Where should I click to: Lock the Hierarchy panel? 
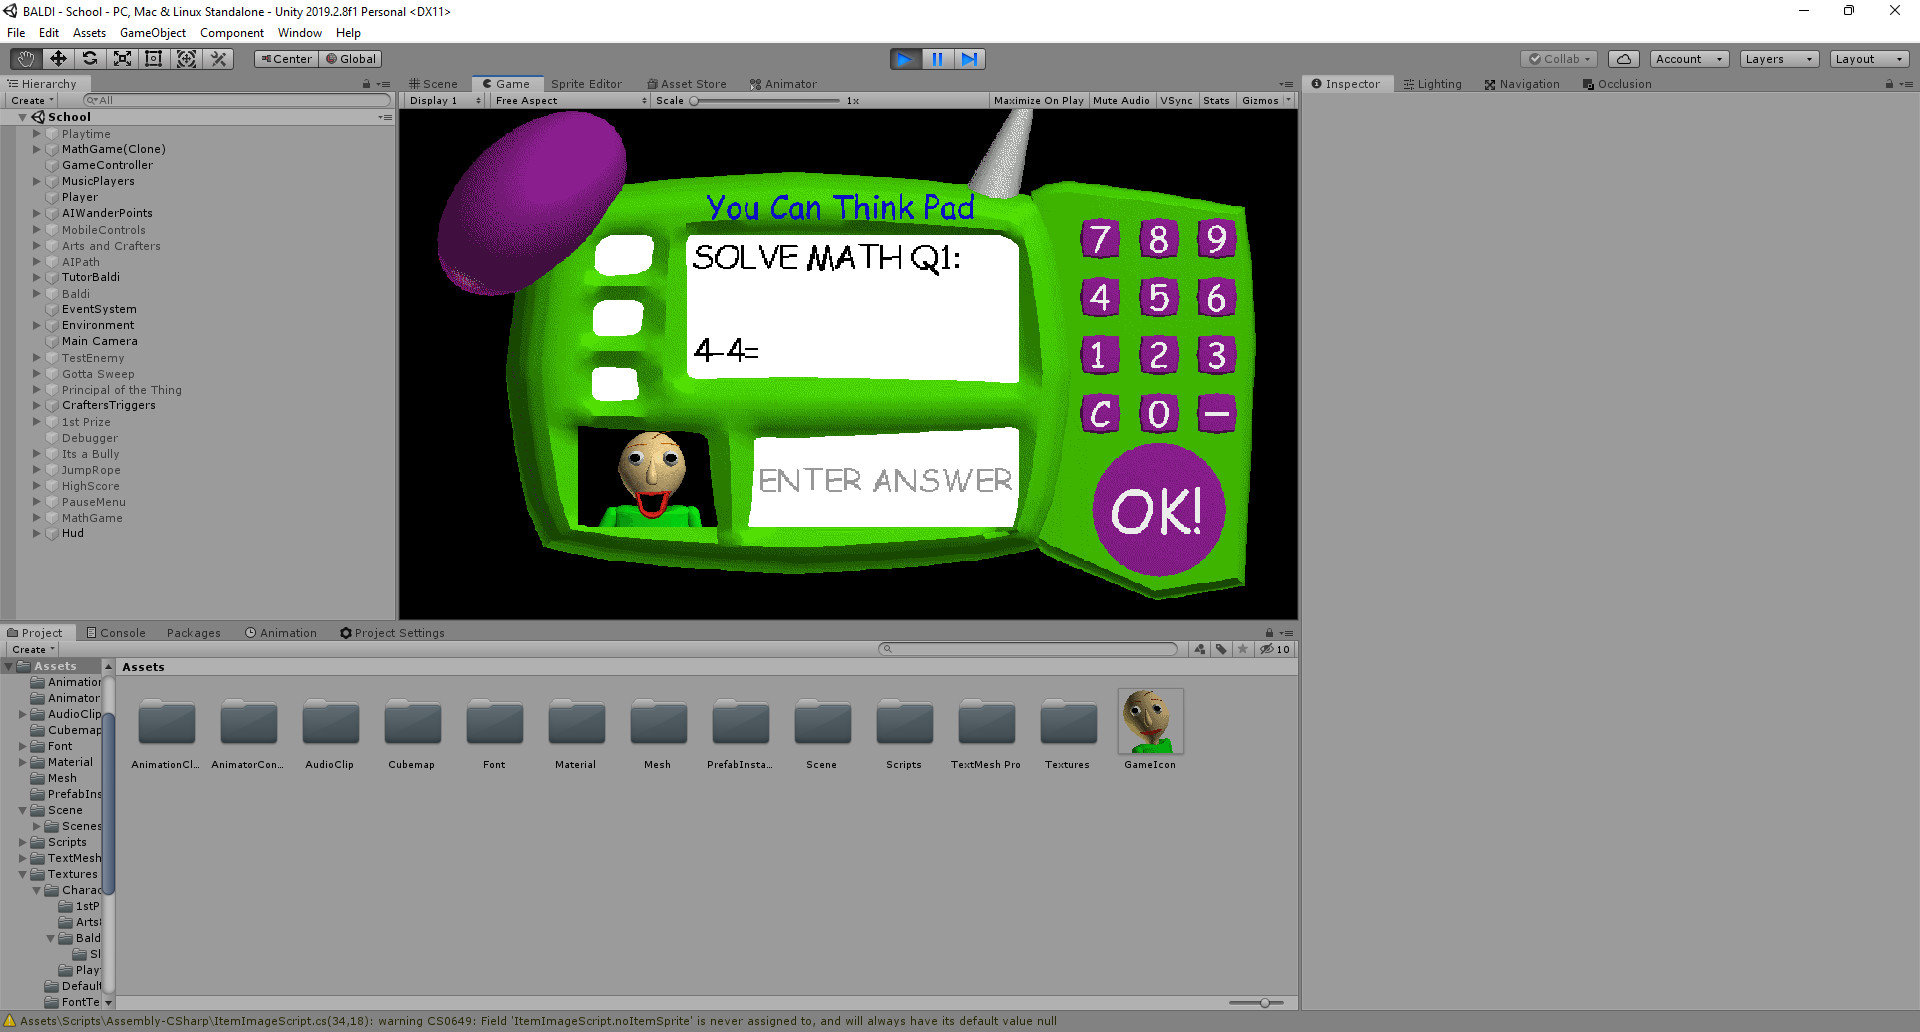click(367, 84)
